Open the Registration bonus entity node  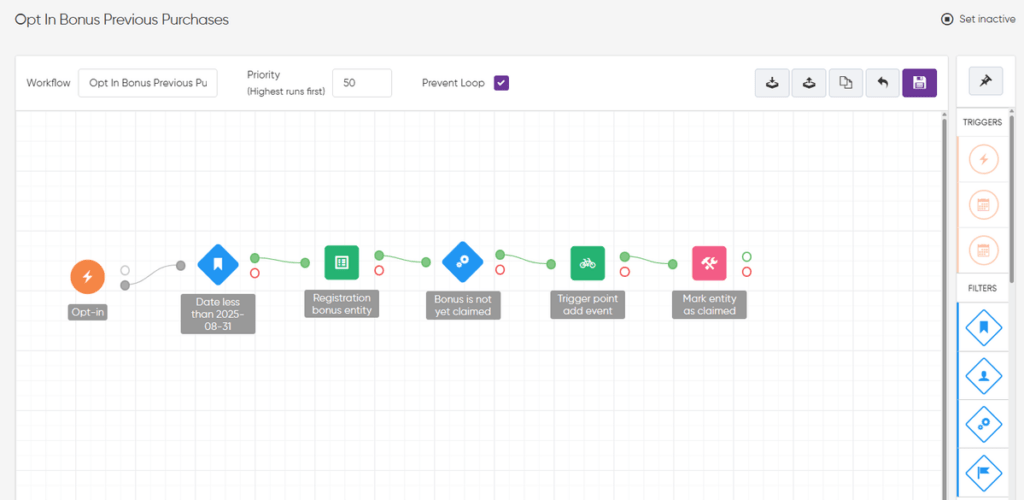tap(342, 262)
